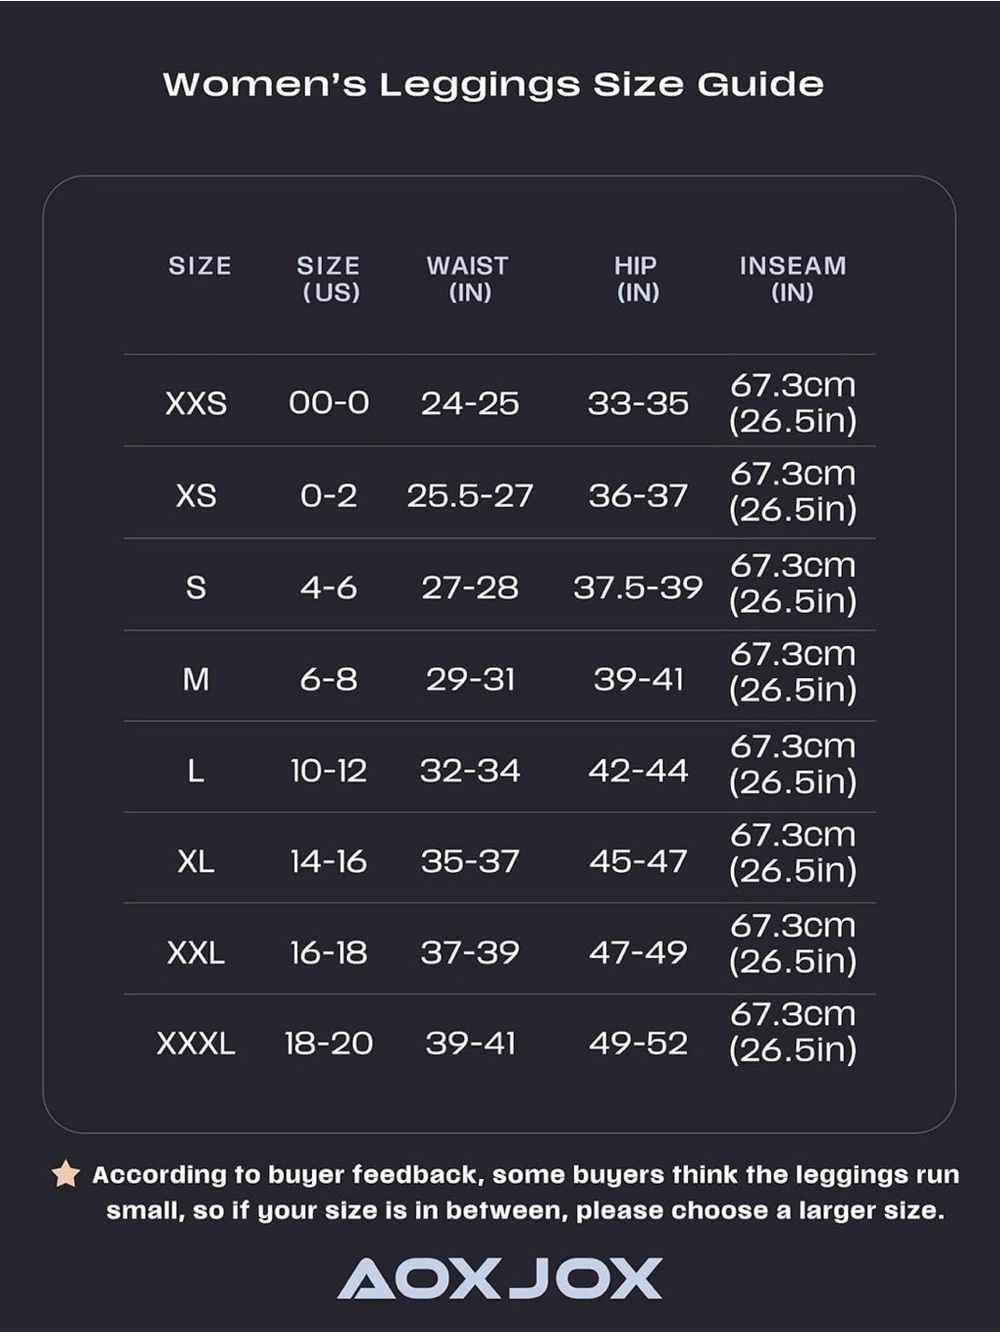
Task: Click the 37-39 waist value for XXL
Action: [x=470, y=952]
